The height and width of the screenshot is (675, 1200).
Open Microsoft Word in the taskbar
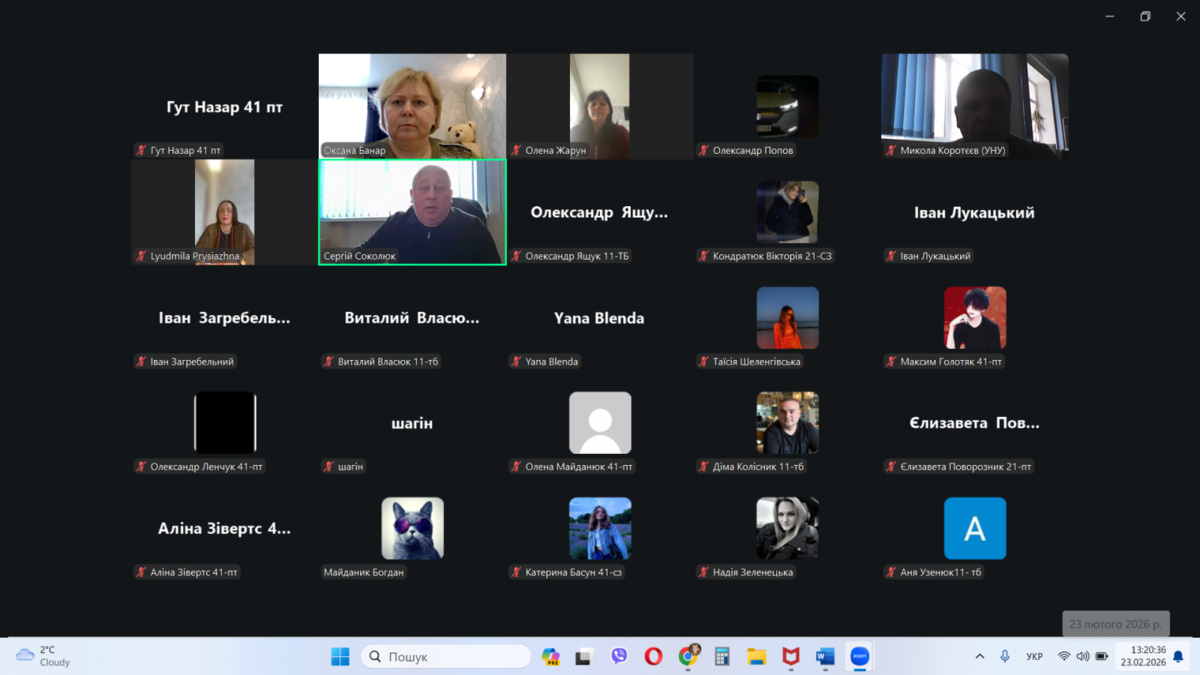(x=825, y=656)
